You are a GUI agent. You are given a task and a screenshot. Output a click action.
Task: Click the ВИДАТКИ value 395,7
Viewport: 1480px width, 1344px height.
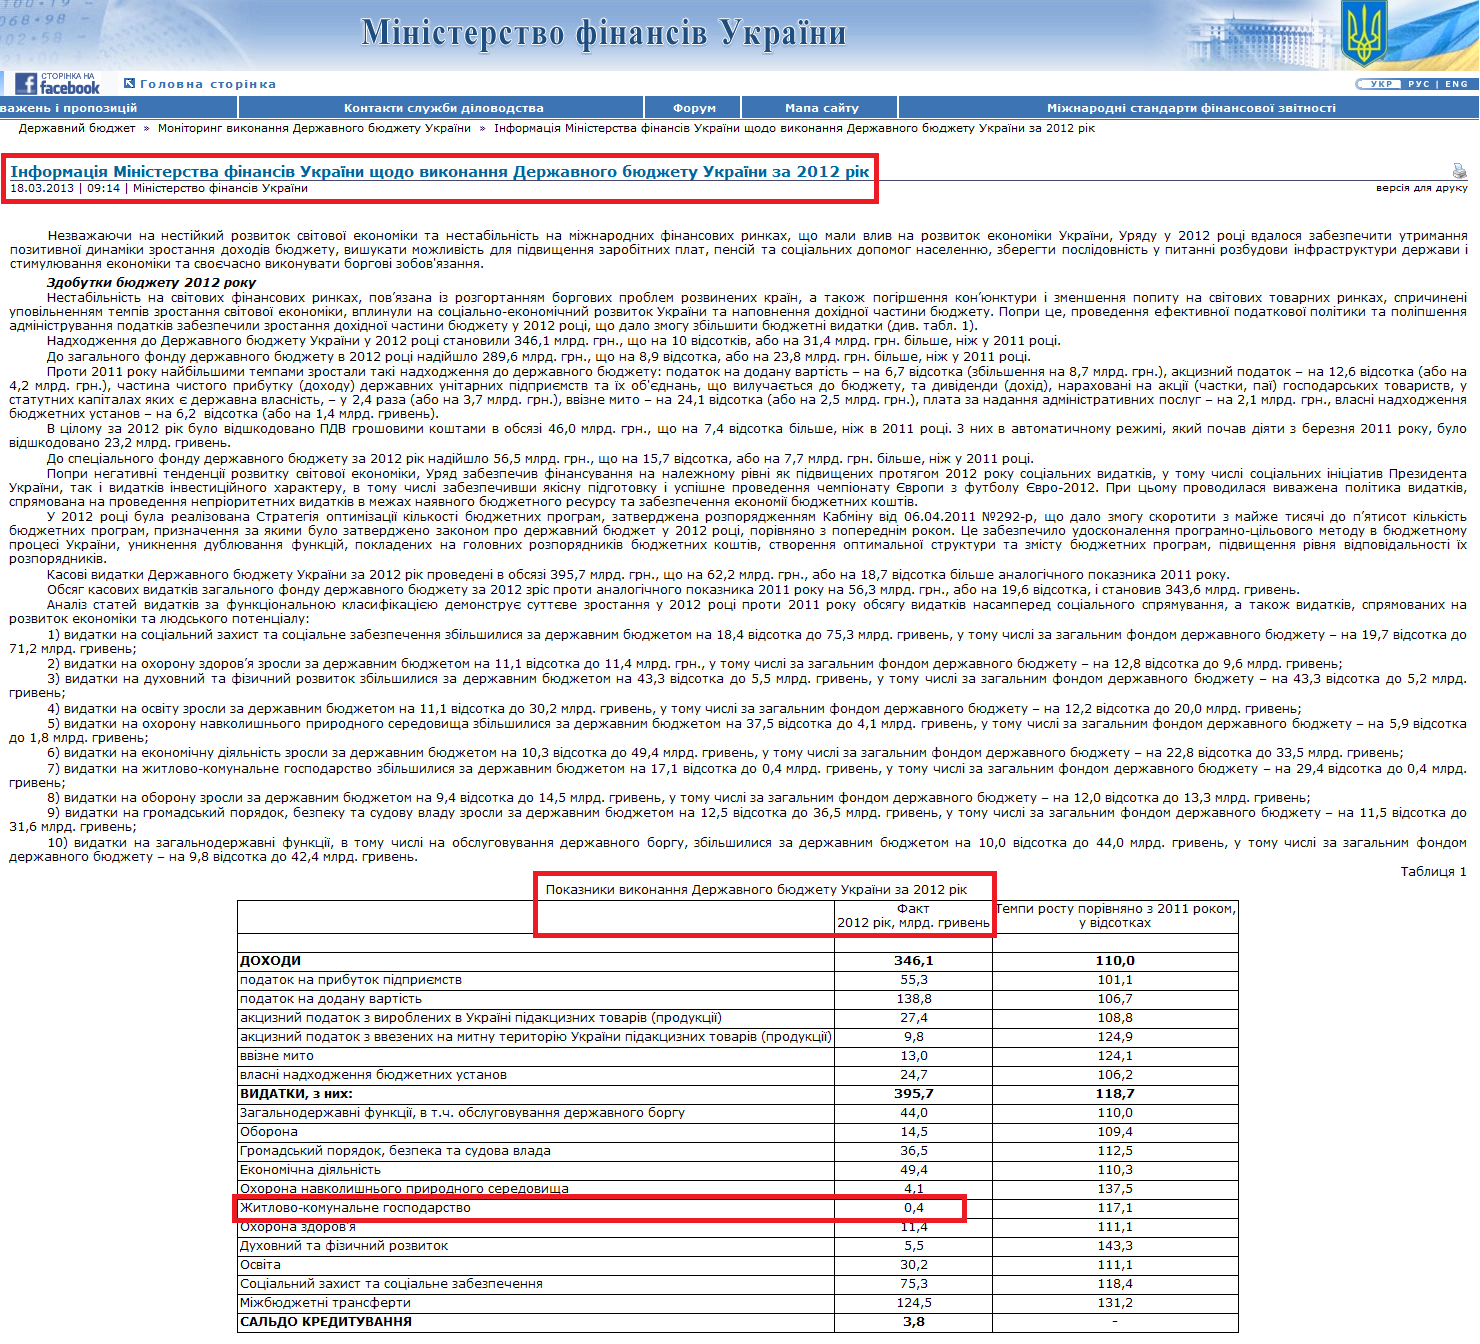click(x=913, y=1094)
